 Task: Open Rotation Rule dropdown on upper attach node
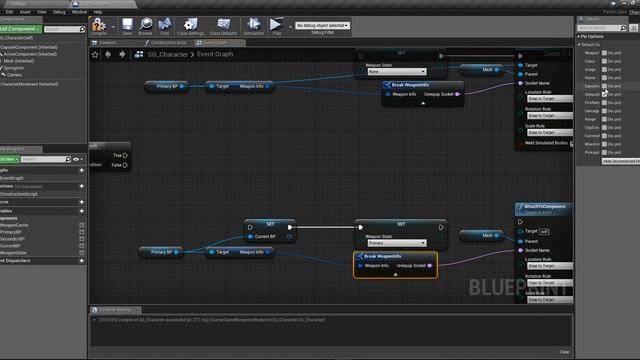click(x=549, y=116)
